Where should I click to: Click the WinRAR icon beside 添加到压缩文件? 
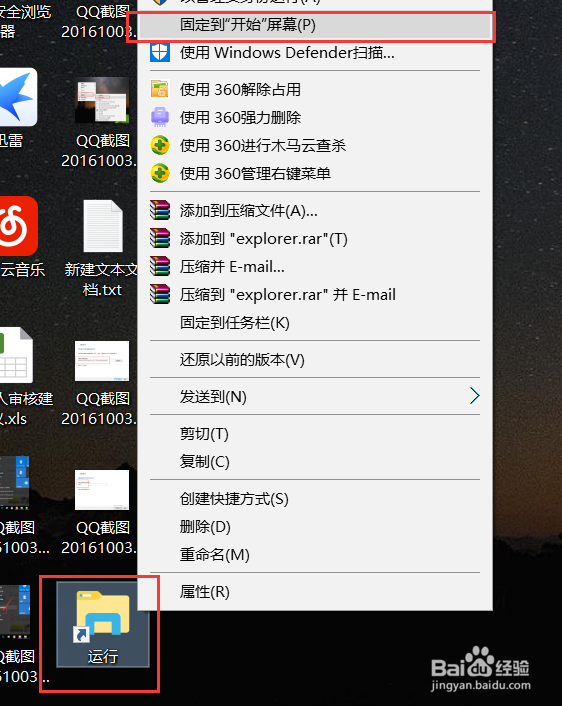[160, 210]
